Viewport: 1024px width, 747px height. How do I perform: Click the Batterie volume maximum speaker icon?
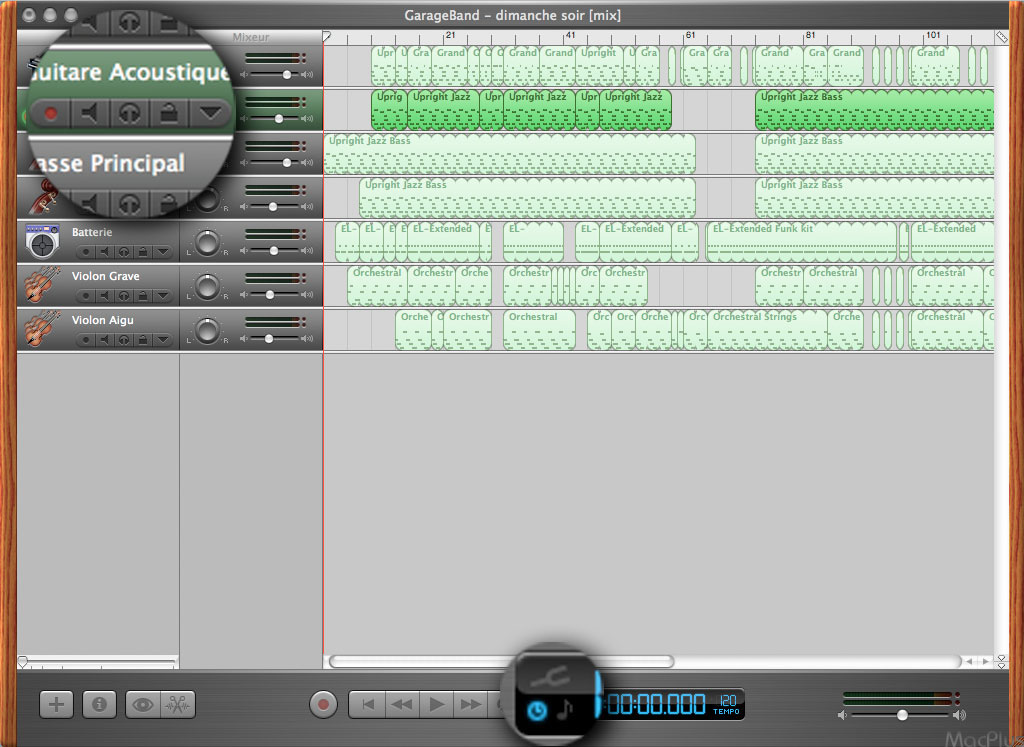pos(307,251)
